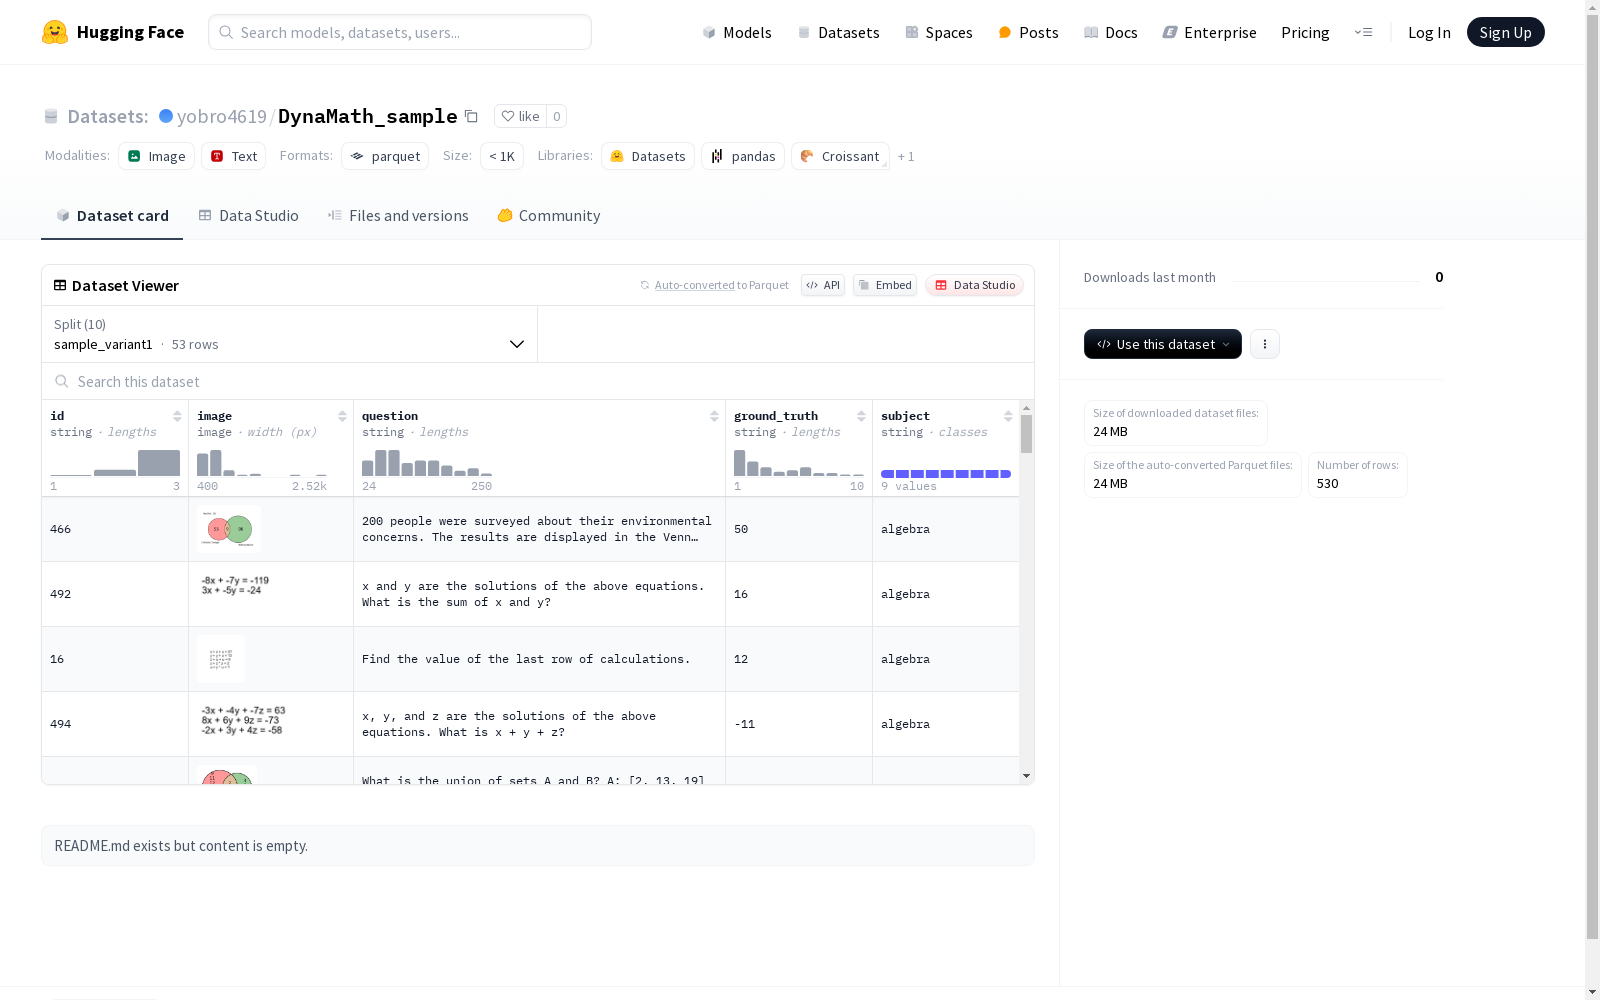Open Docs in top navigation
Viewport: 1600px width, 1000px height.
click(1111, 32)
